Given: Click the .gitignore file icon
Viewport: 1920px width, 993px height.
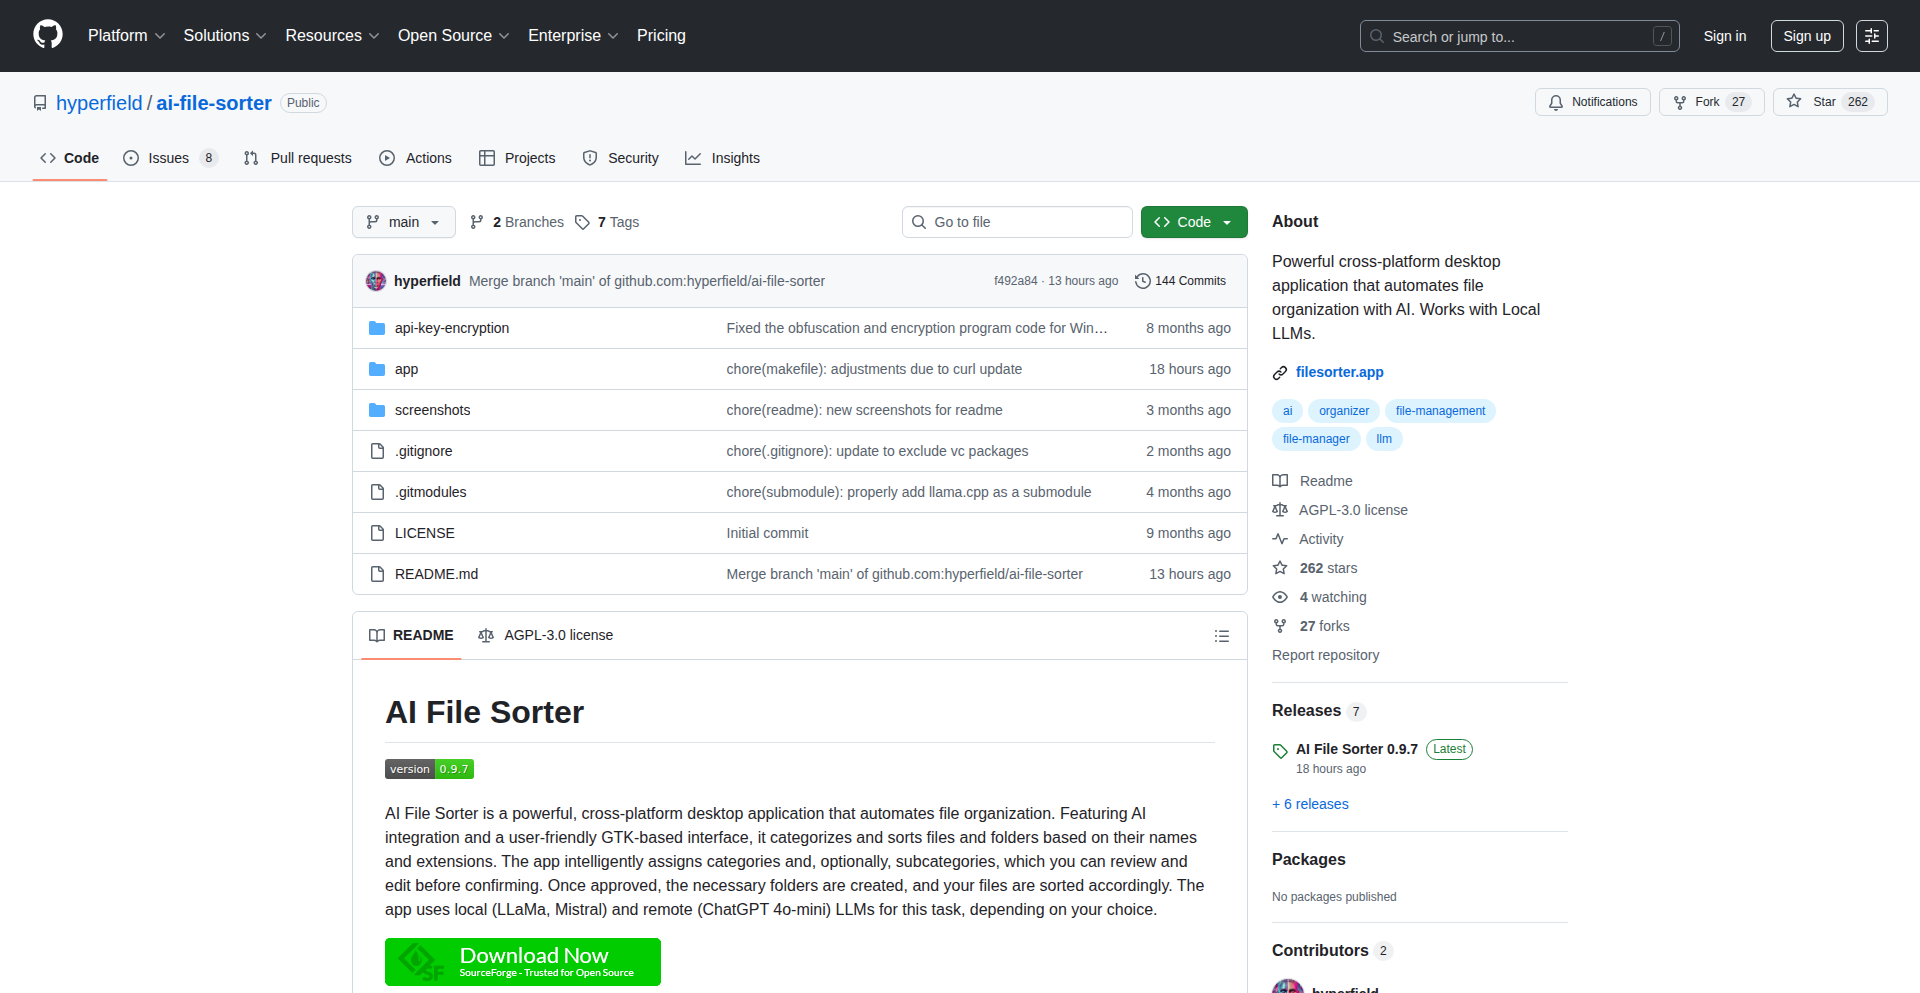Looking at the screenshot, I should [x=377, y=451].
